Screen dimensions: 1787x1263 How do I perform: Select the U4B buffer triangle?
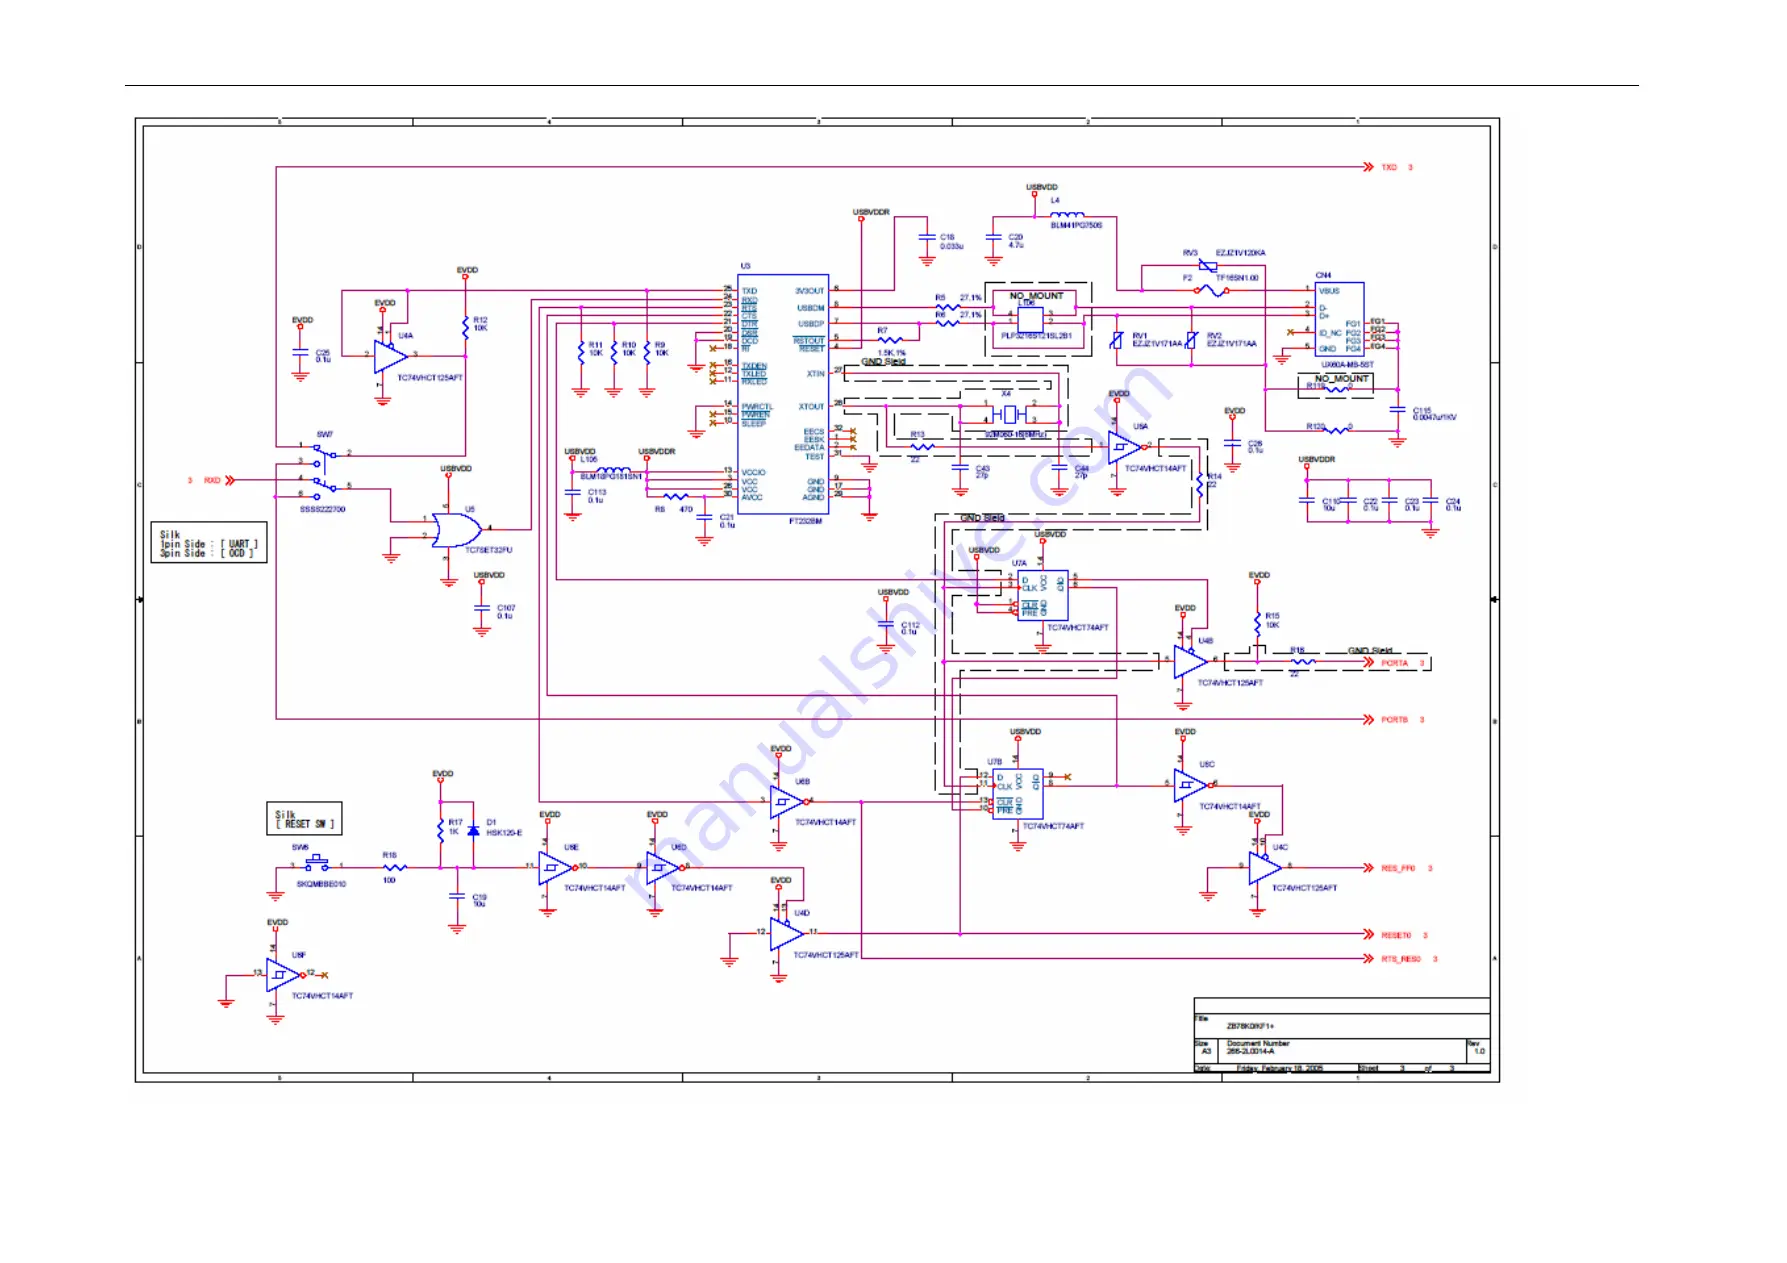coord(1191,661)
